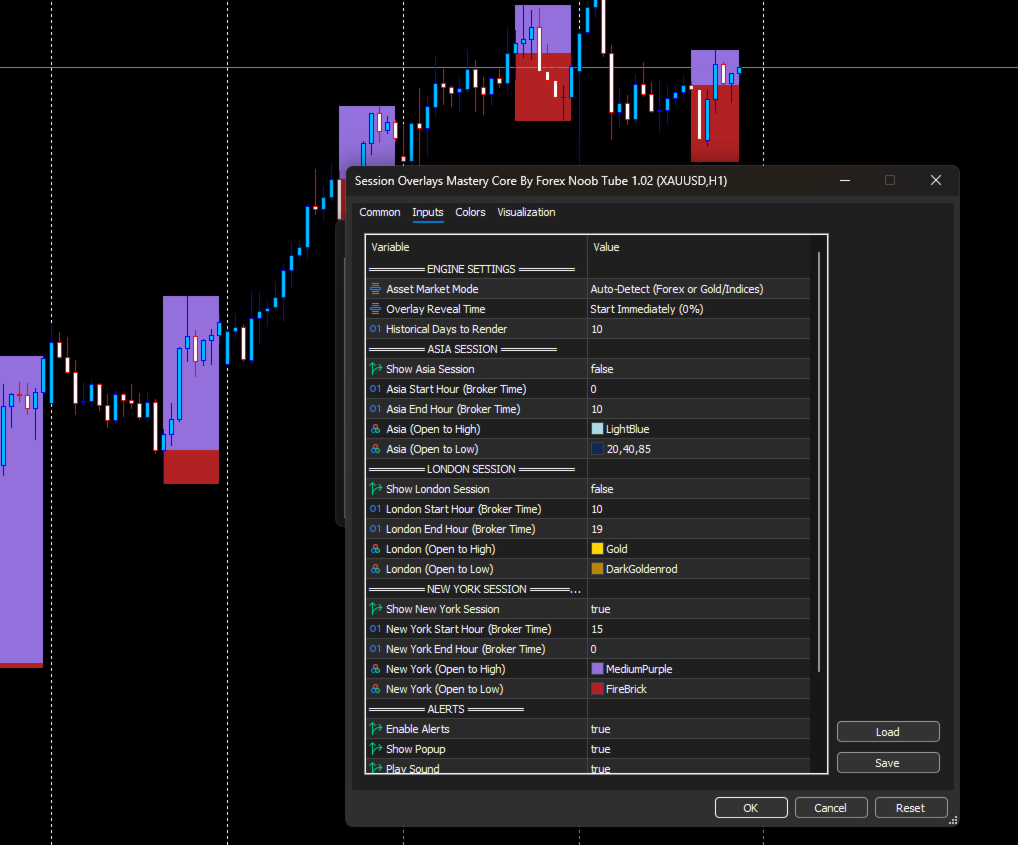Image resolution: width=1018 pixels, height=845 pixels.
Task: Open DarkGoldenrod color dropdown value
Action: point(699,569)
